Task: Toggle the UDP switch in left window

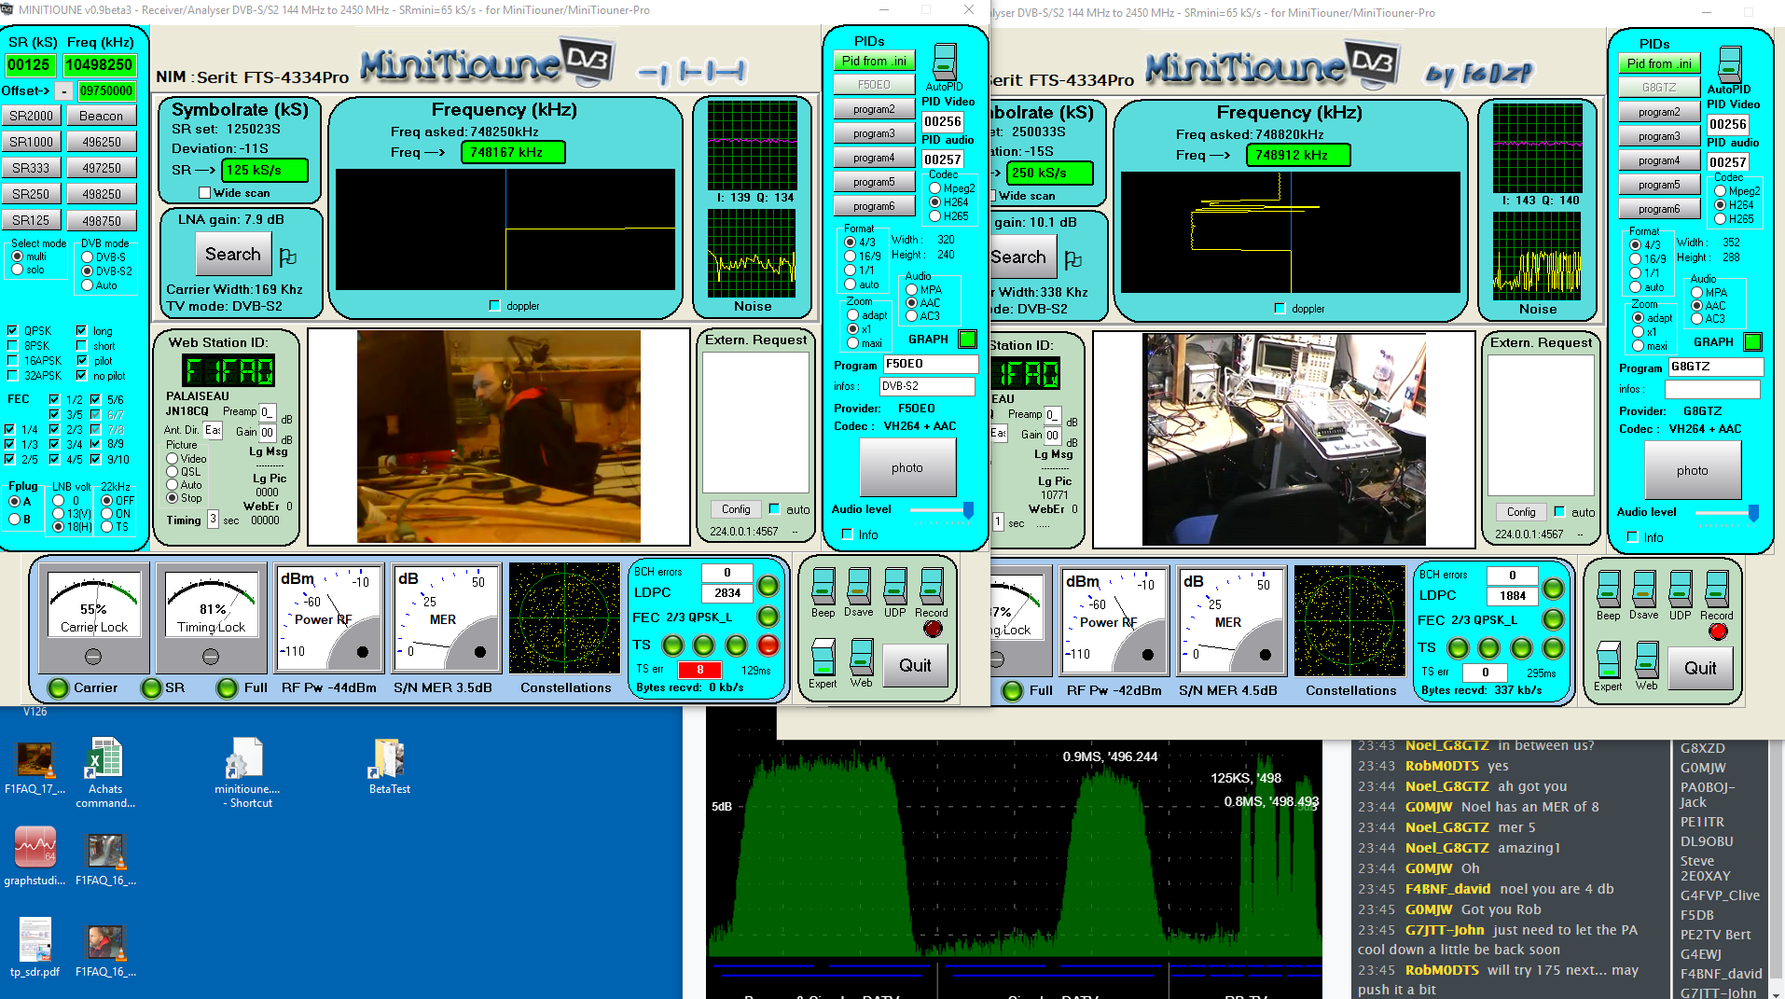Action: (895, 586)
